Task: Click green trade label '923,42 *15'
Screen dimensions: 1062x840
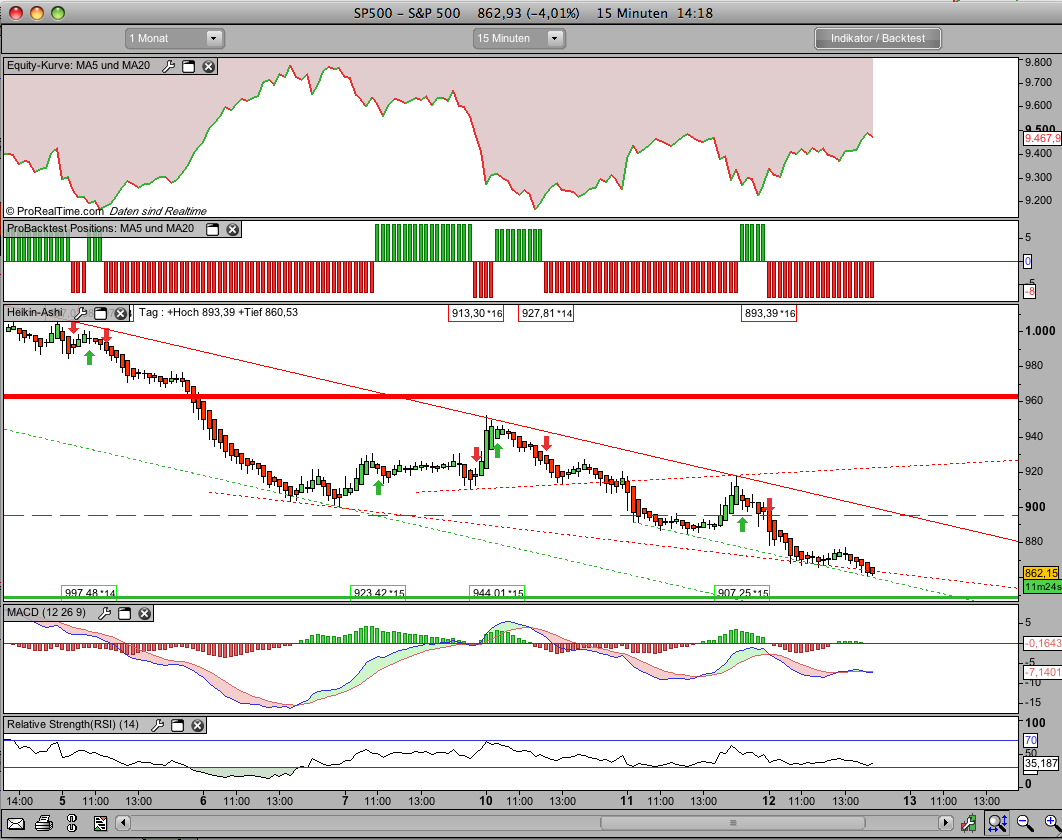Action: pos(379,593)
